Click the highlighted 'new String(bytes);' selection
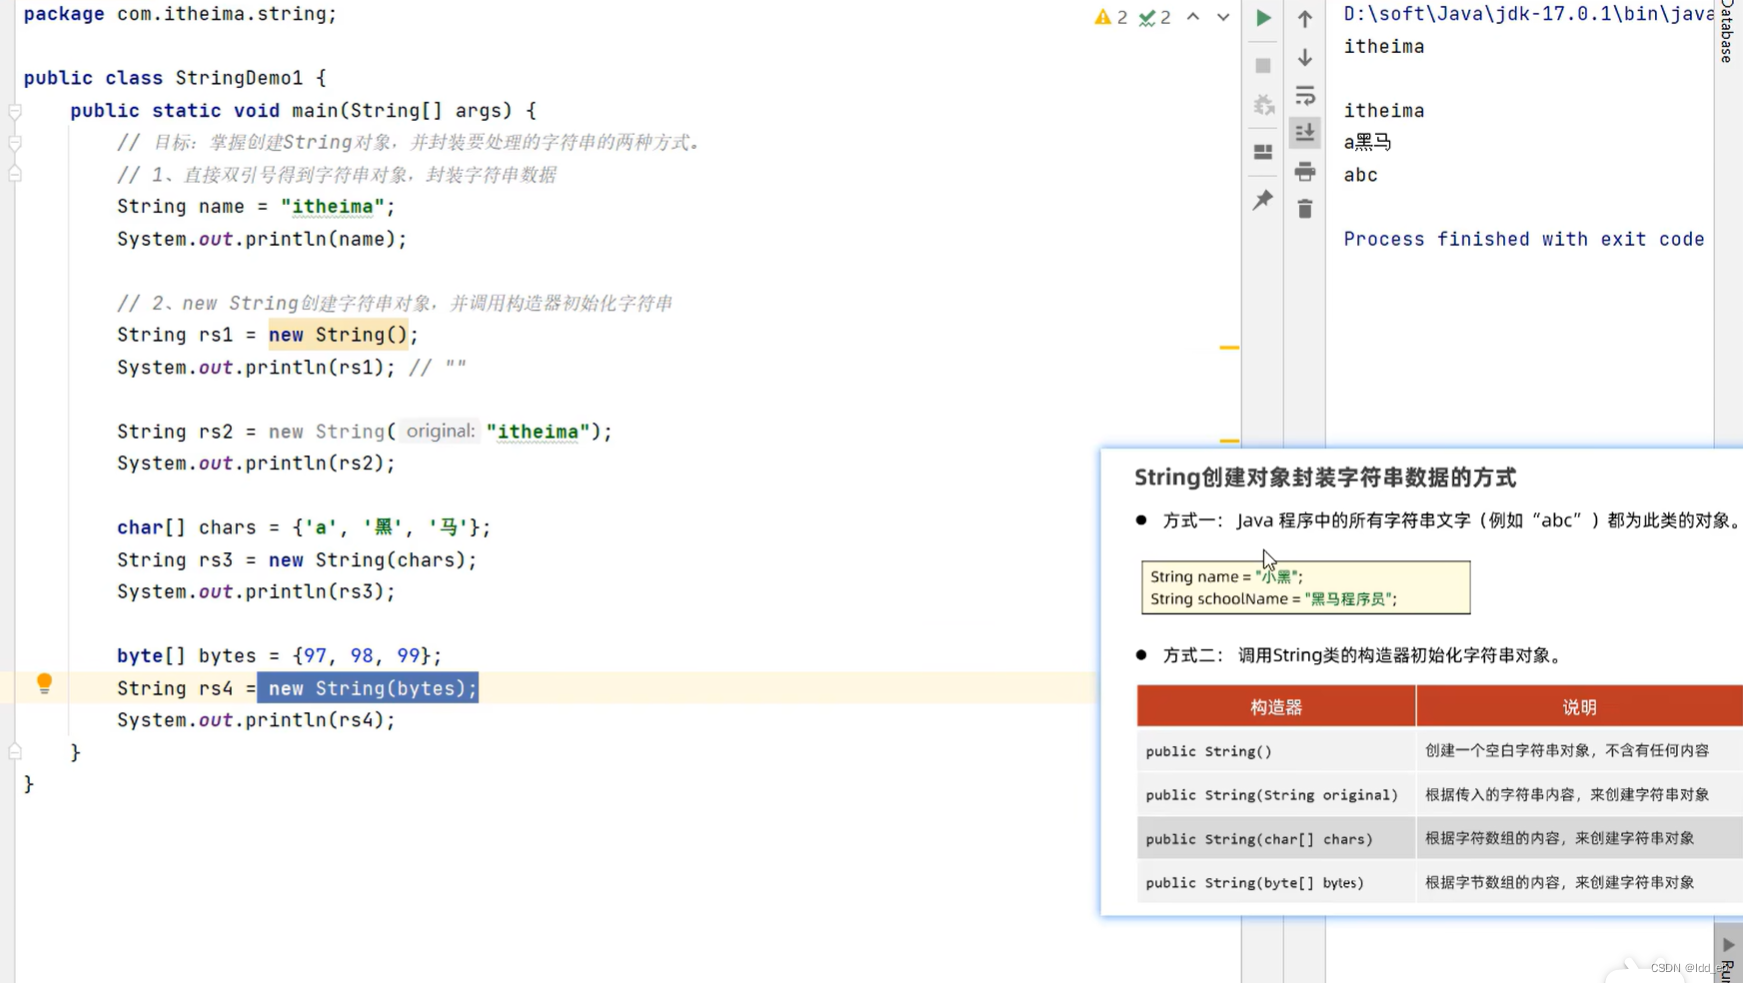 click(368, 688)
